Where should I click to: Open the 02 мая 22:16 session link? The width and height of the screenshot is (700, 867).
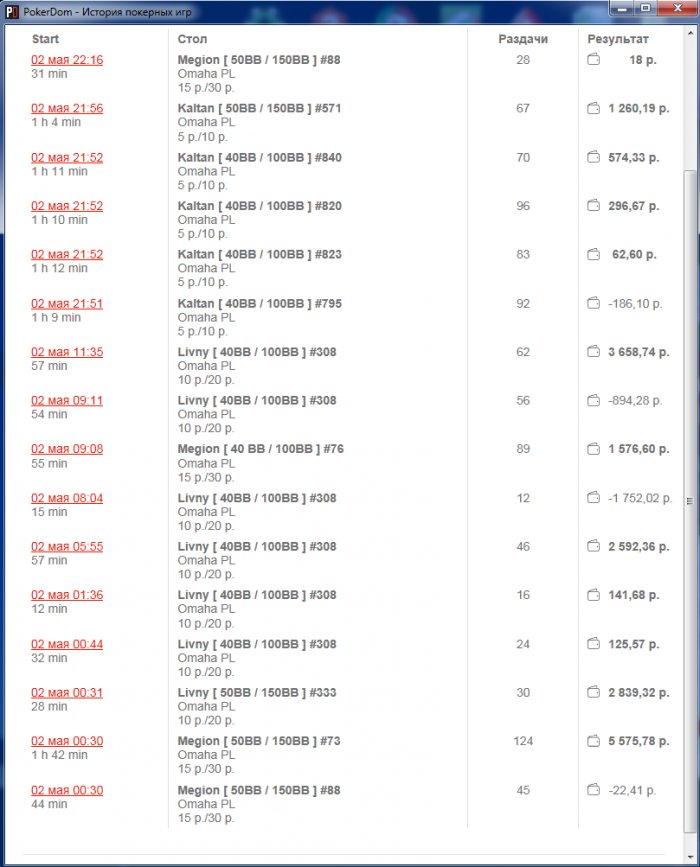tap(67, 60)
